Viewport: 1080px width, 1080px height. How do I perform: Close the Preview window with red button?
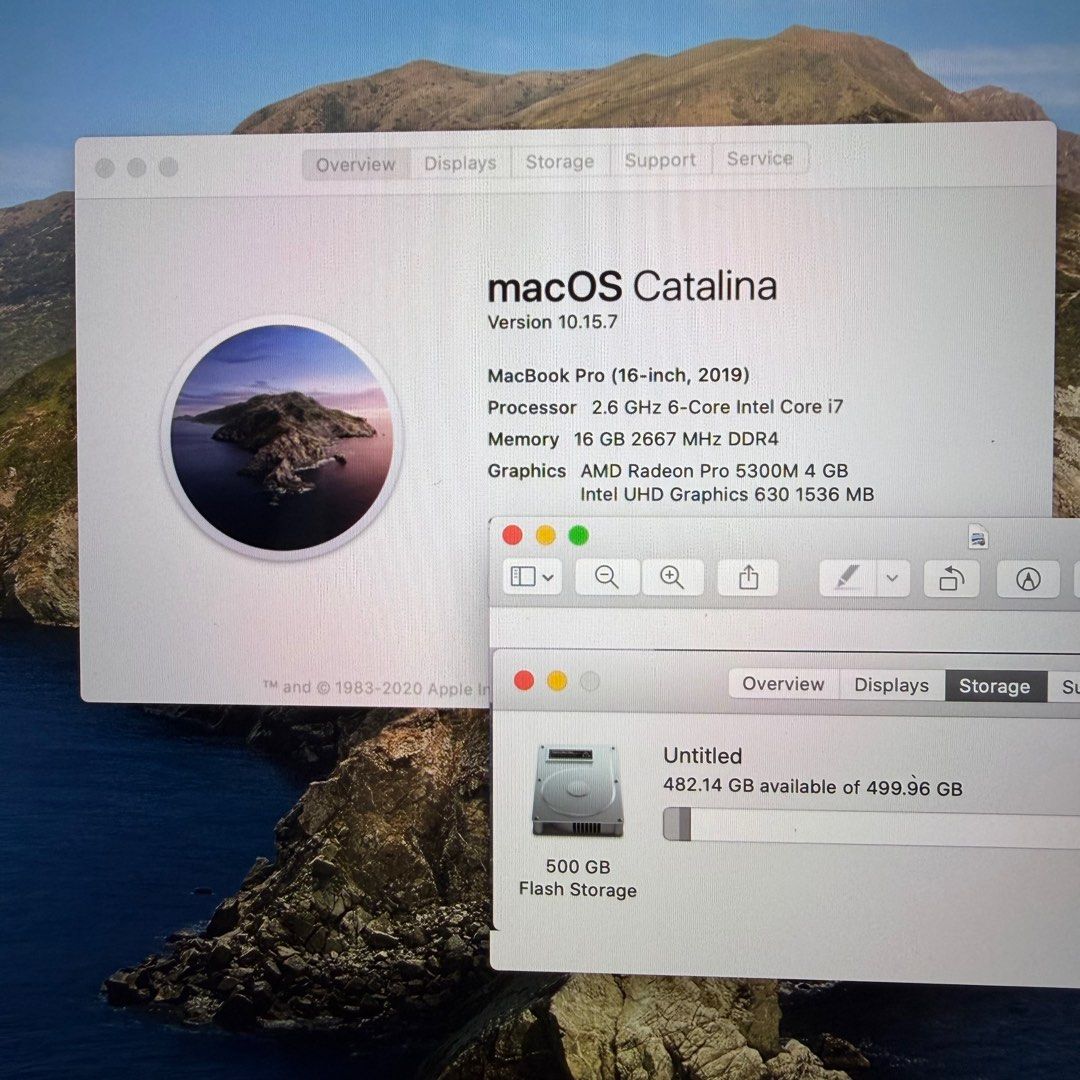pos(512,535)
